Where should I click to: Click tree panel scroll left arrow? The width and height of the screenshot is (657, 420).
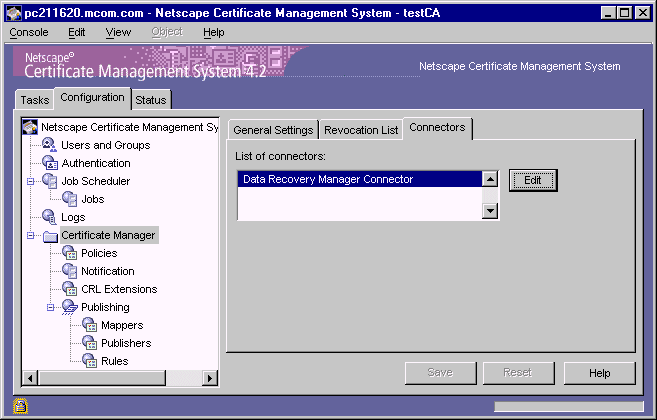[30, 378]
